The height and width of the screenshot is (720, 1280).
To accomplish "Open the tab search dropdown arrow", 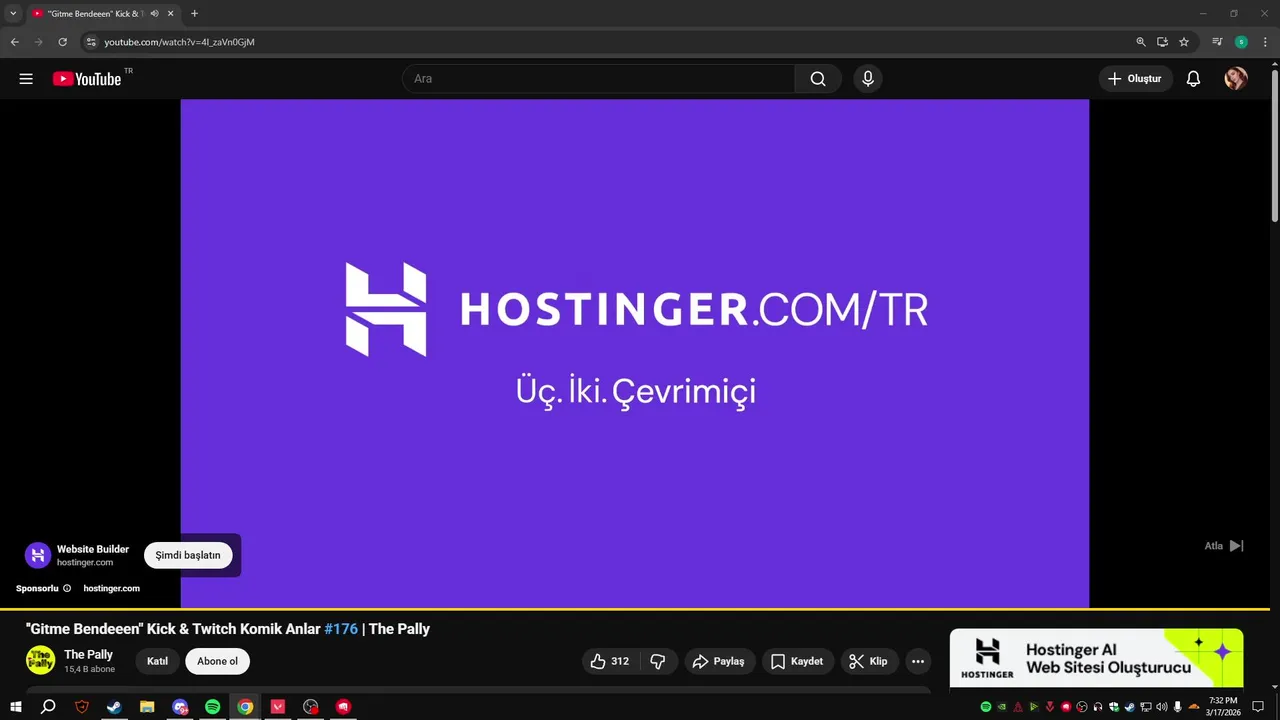I will (13, 13).
